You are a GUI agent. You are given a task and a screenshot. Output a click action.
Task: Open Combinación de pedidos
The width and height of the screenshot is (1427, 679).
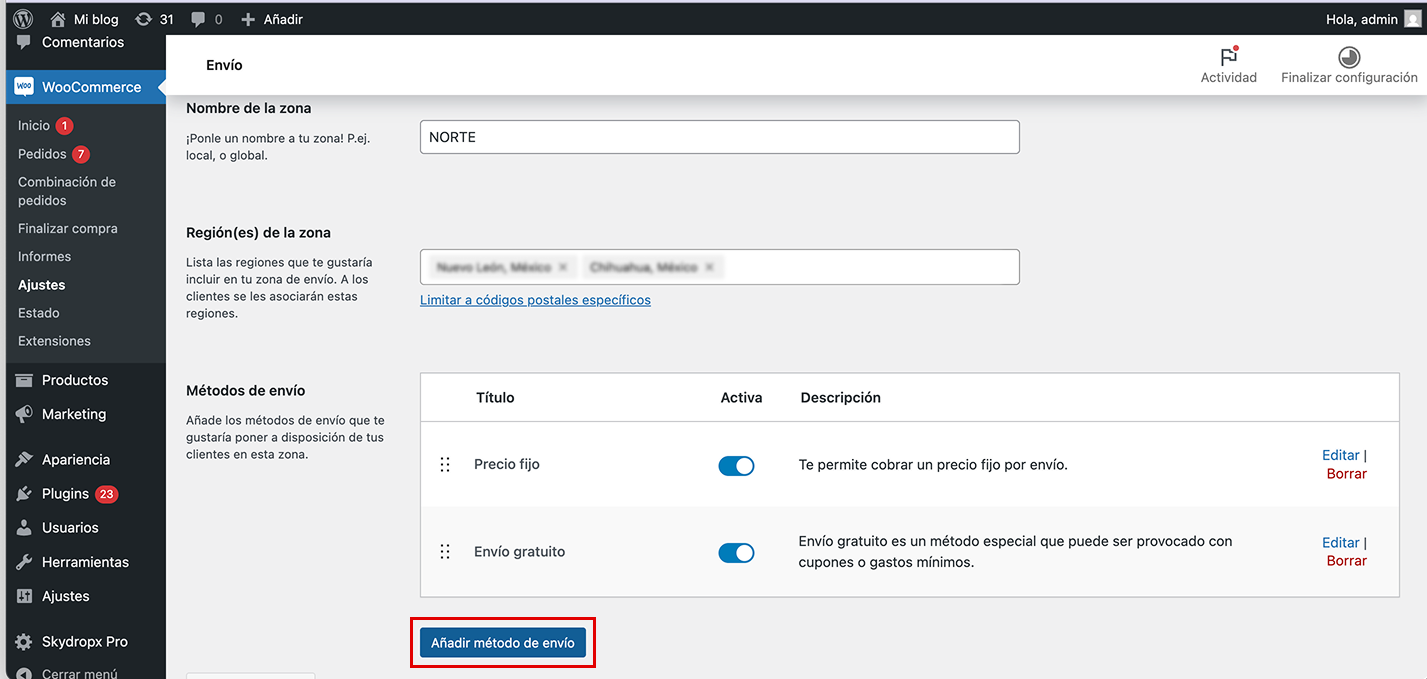click(67, 191)
